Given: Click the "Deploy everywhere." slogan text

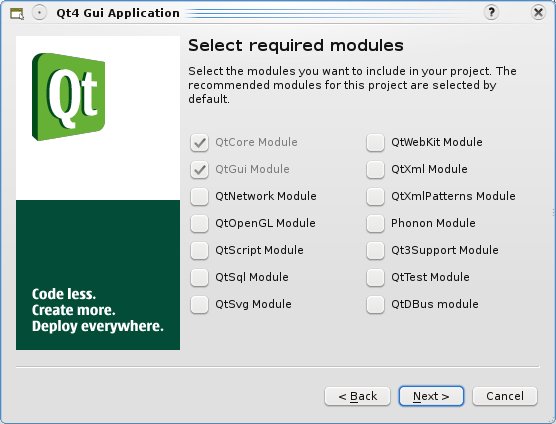Looking at the screenshot, I should [x=98, y=326].
